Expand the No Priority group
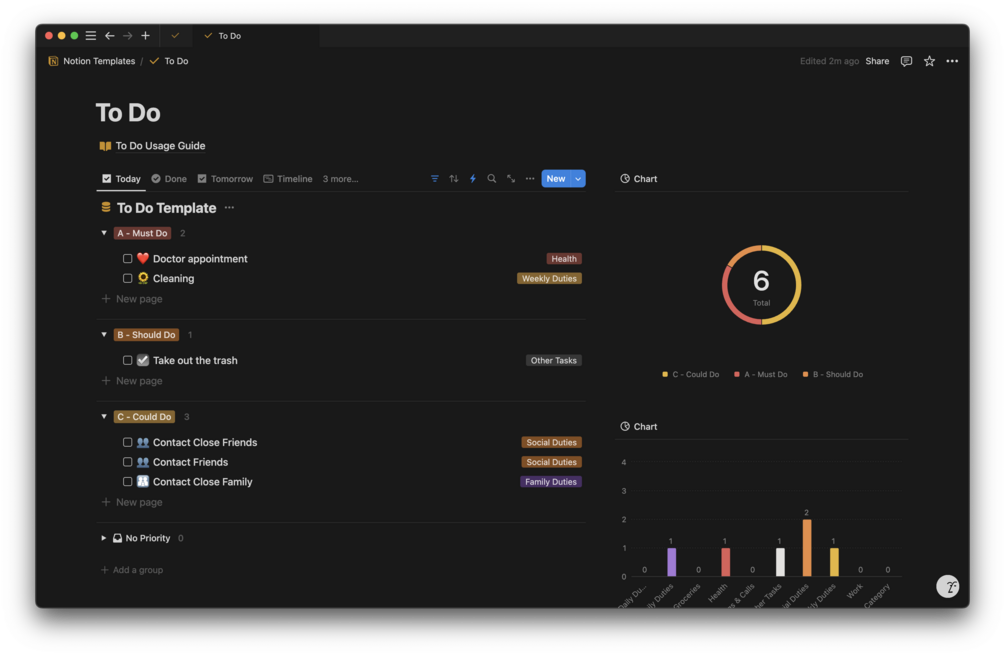1005x655 pixels. tap(104, 538)
